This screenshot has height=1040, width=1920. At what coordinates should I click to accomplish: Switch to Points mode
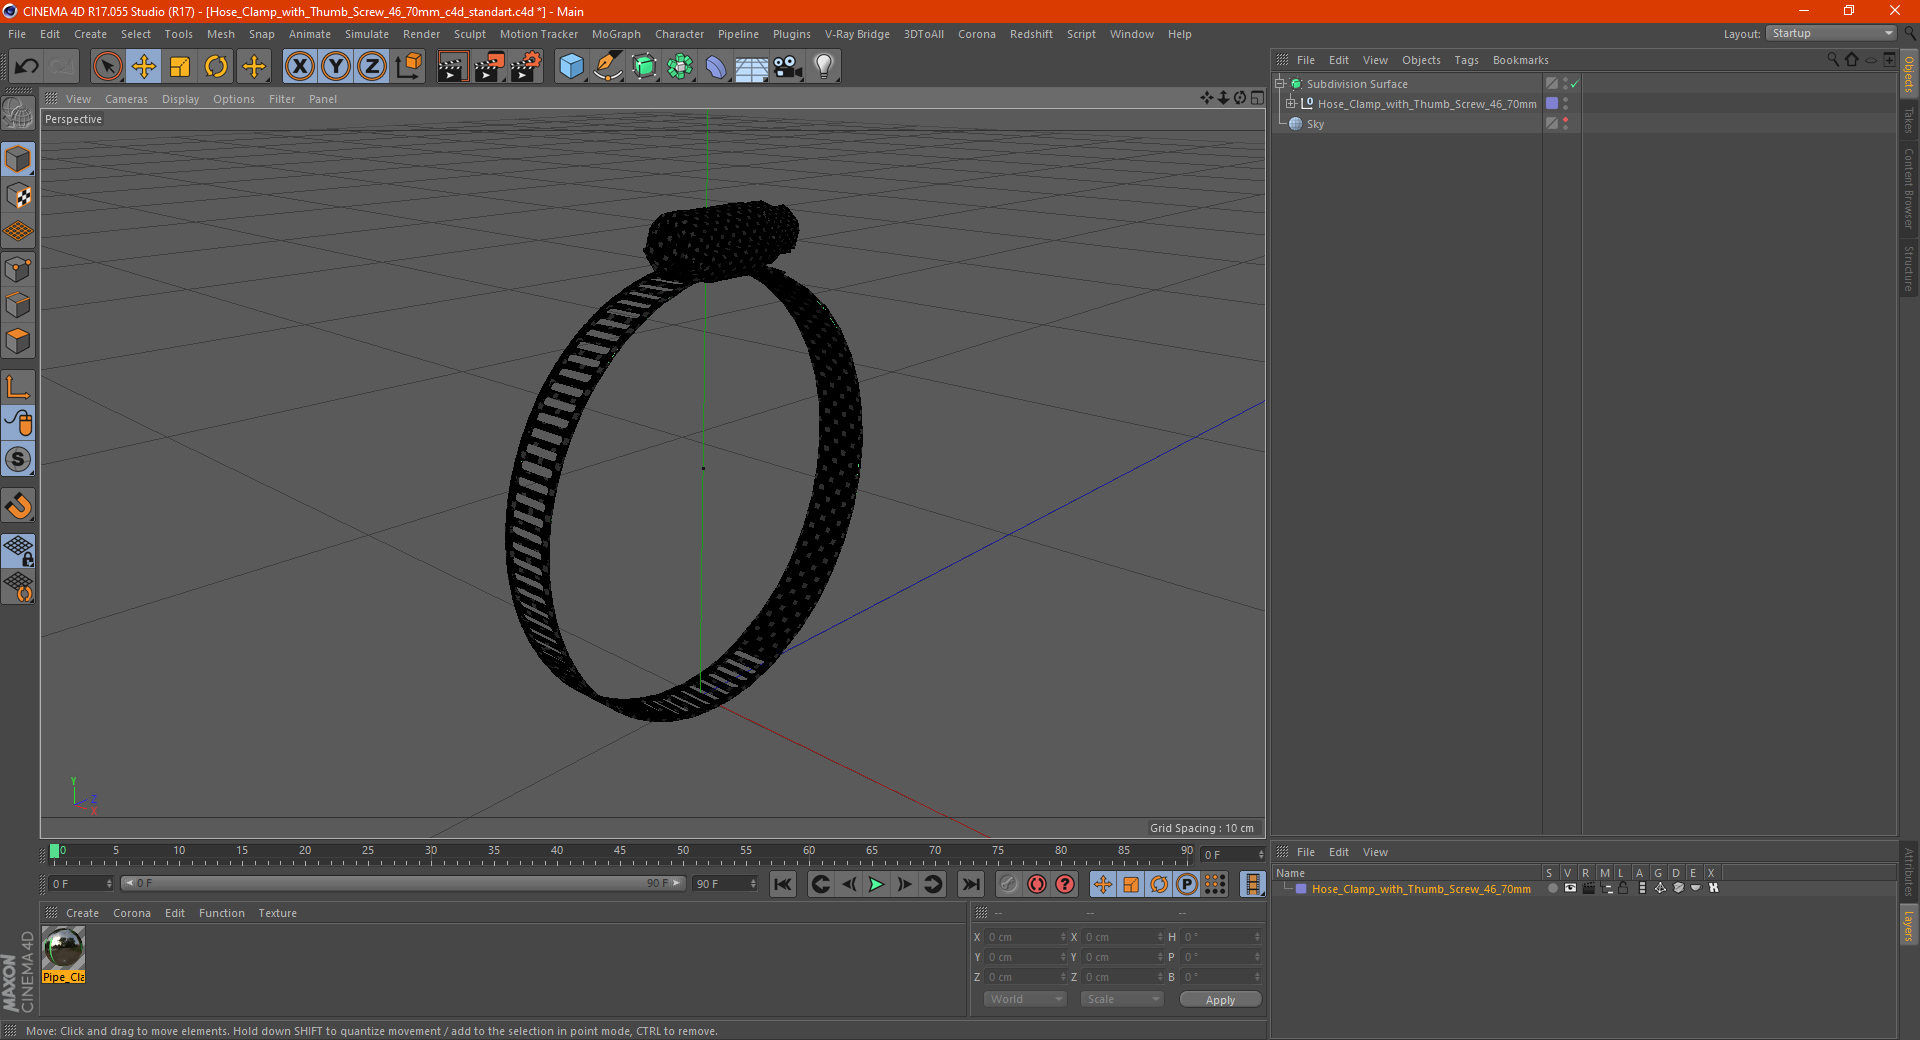coord(18,269)
